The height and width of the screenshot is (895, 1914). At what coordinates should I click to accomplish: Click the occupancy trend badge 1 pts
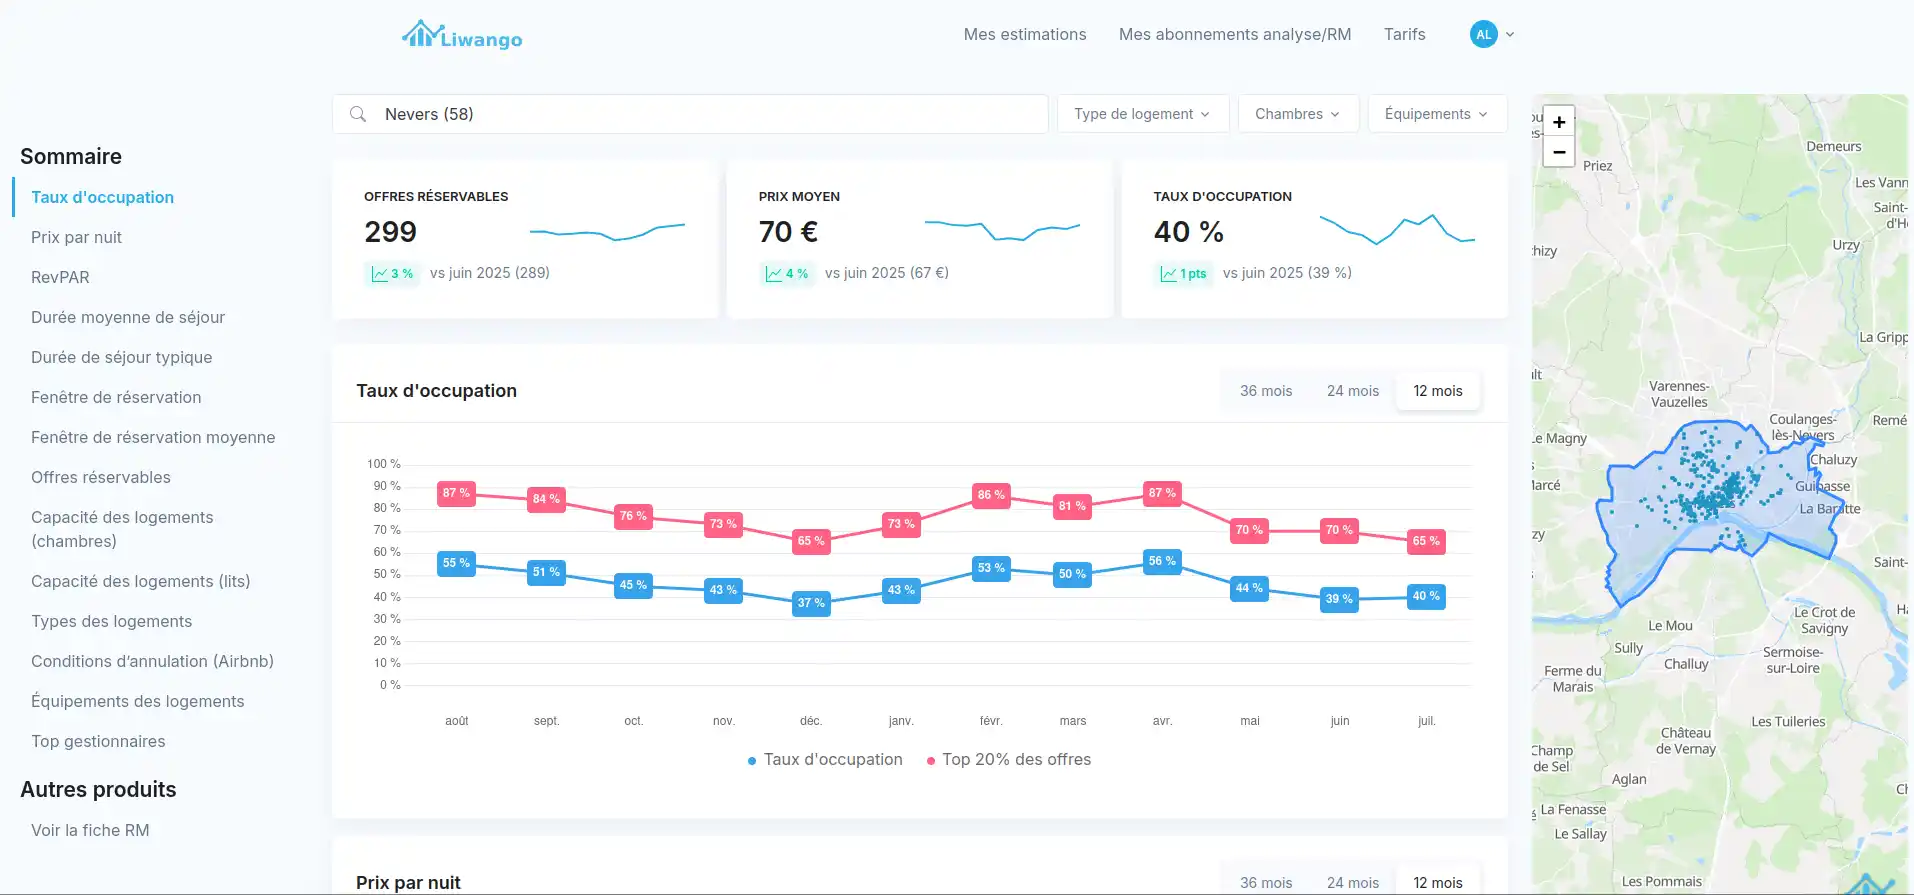click(1183, 273)
